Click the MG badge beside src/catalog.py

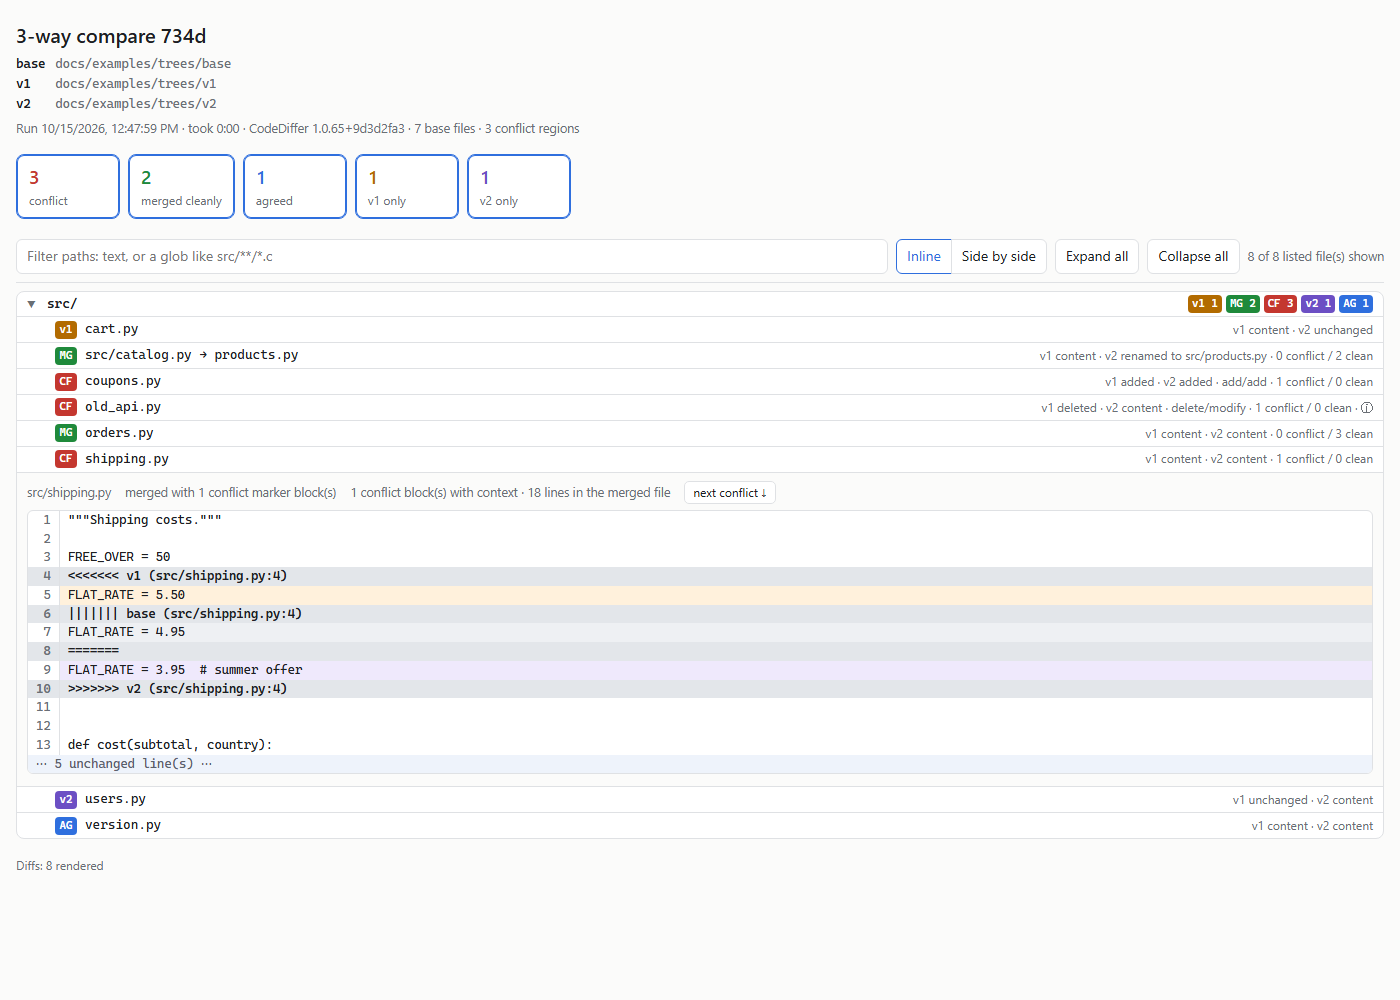tap(66, 355)
